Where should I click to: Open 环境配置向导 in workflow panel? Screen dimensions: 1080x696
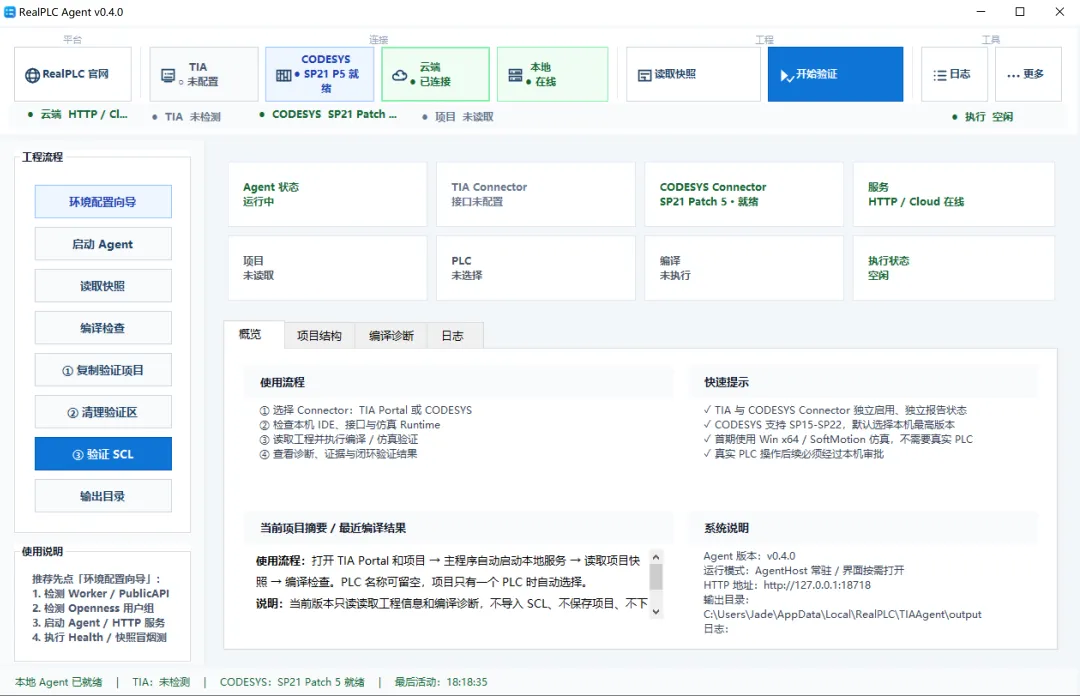tap(103, 201)
